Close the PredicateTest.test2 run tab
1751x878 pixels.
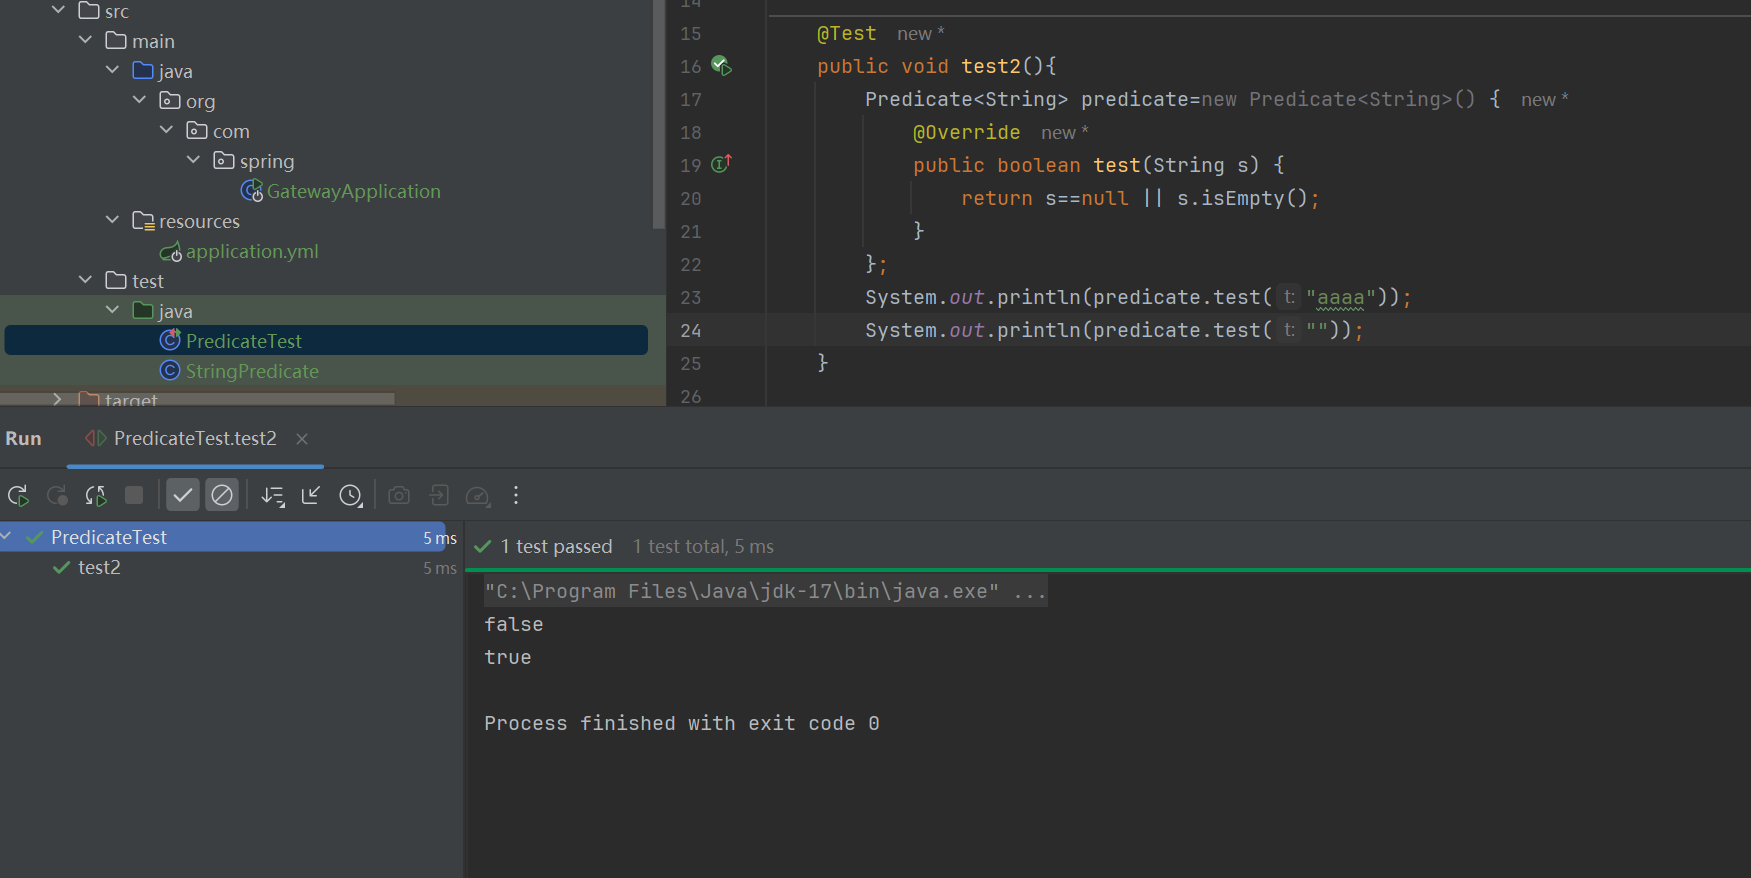coord(302,439)
